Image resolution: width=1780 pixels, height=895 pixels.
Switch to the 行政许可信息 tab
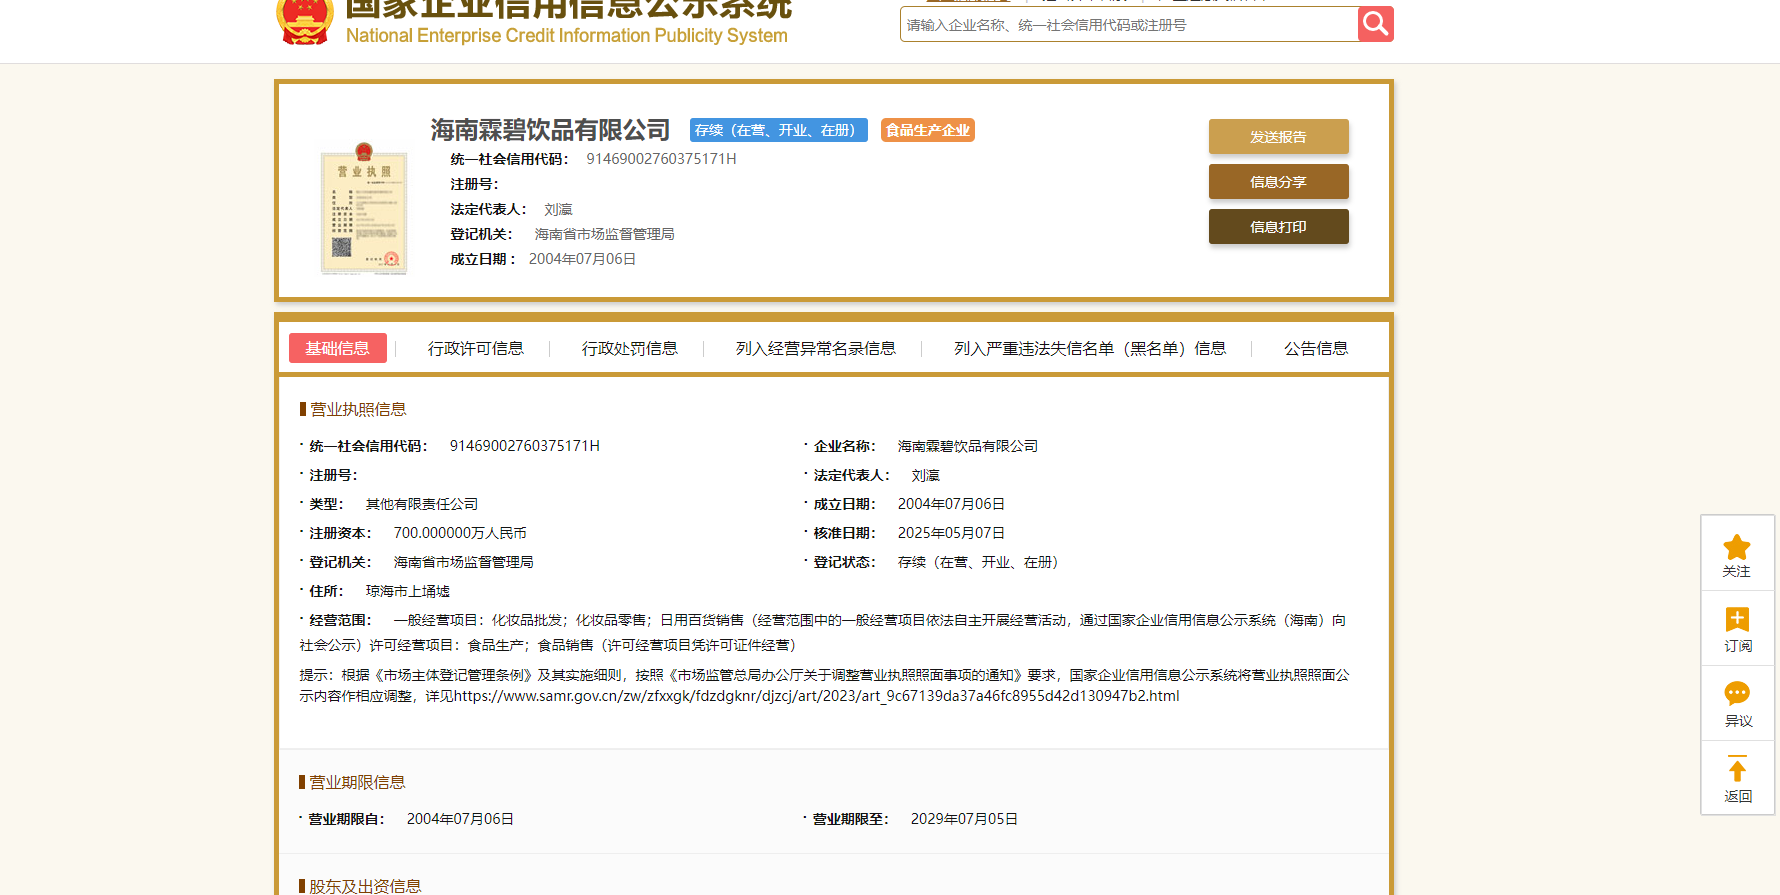[476, 348]
